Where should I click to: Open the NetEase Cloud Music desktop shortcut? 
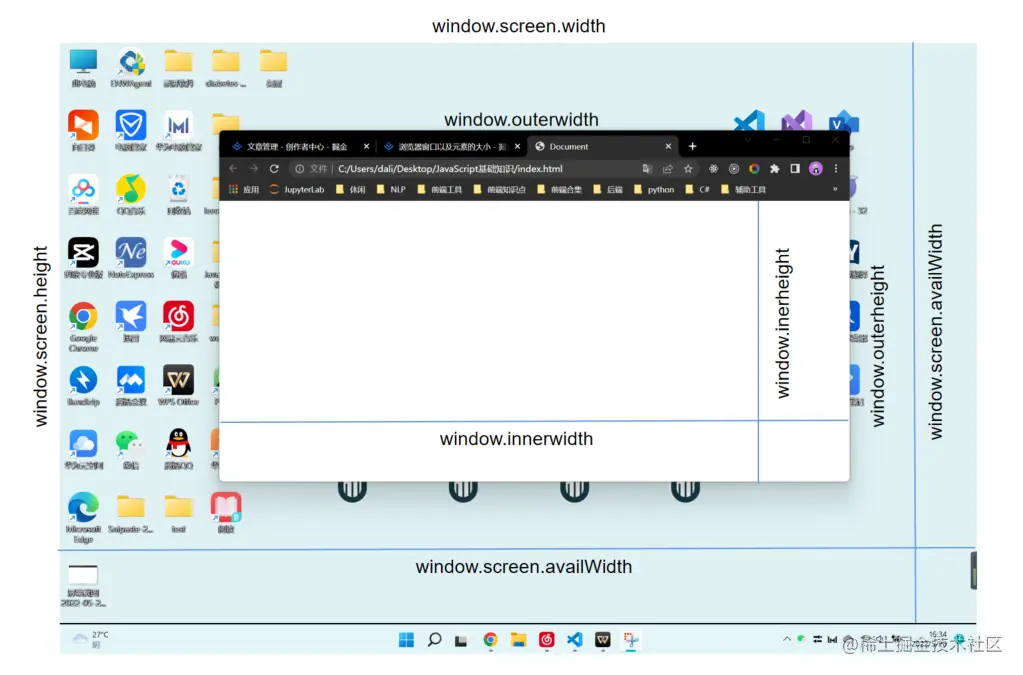pos(178,322)
